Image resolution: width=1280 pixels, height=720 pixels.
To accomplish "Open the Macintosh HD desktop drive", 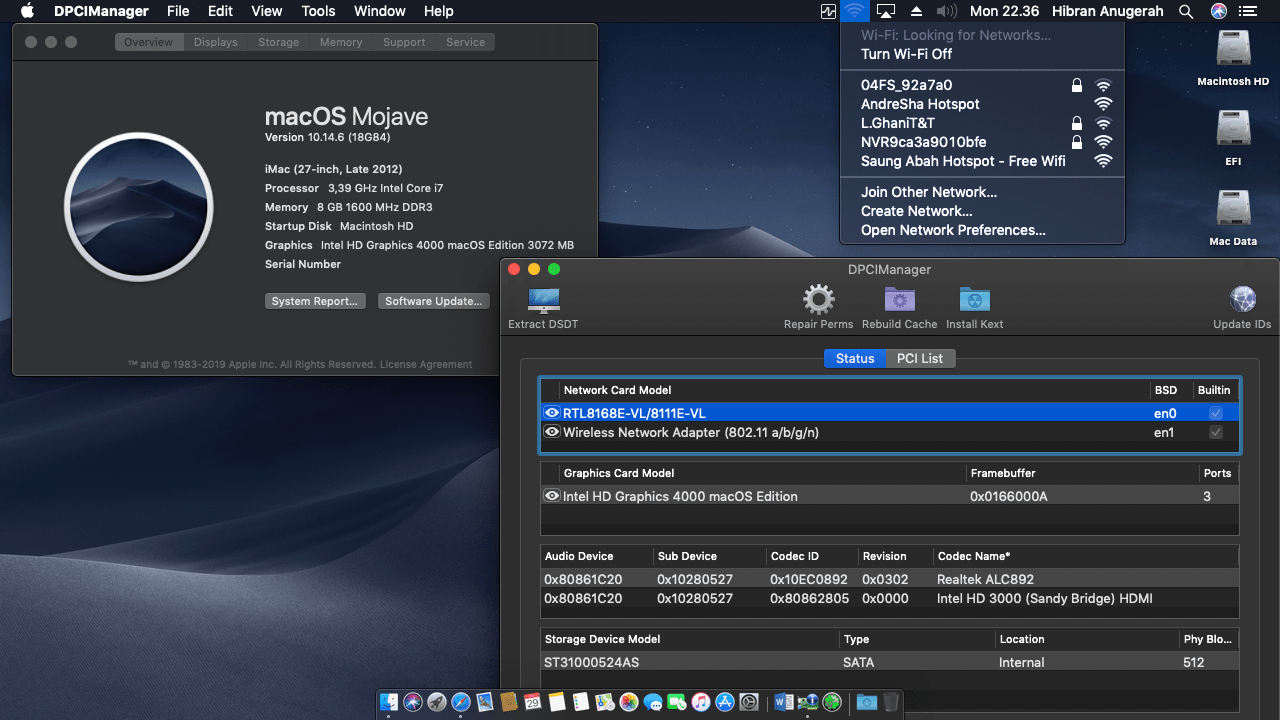I will [x=1233, y=49].
